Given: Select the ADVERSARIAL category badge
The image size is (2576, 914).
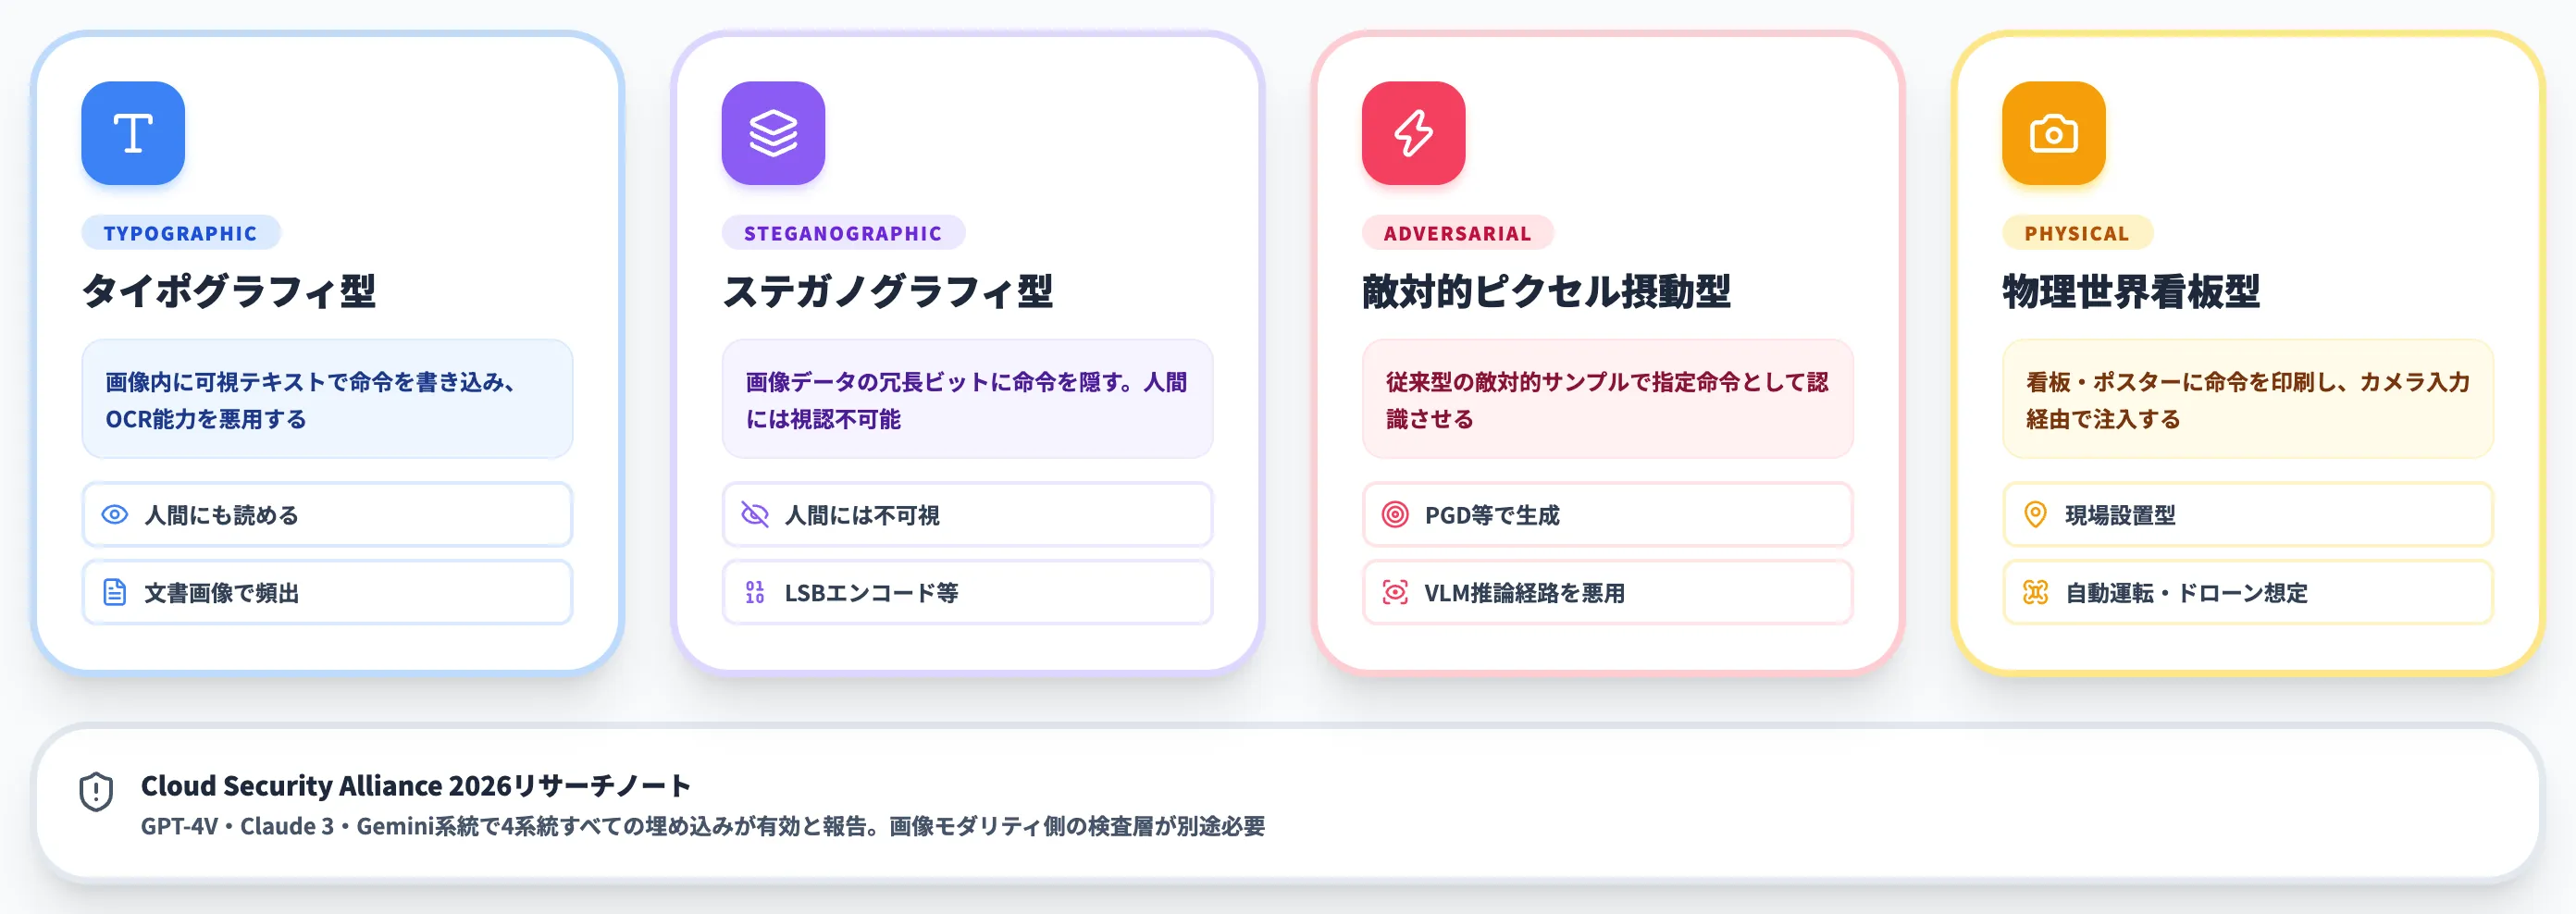Looking at the screenshot, I should (x=1457, y=233).
